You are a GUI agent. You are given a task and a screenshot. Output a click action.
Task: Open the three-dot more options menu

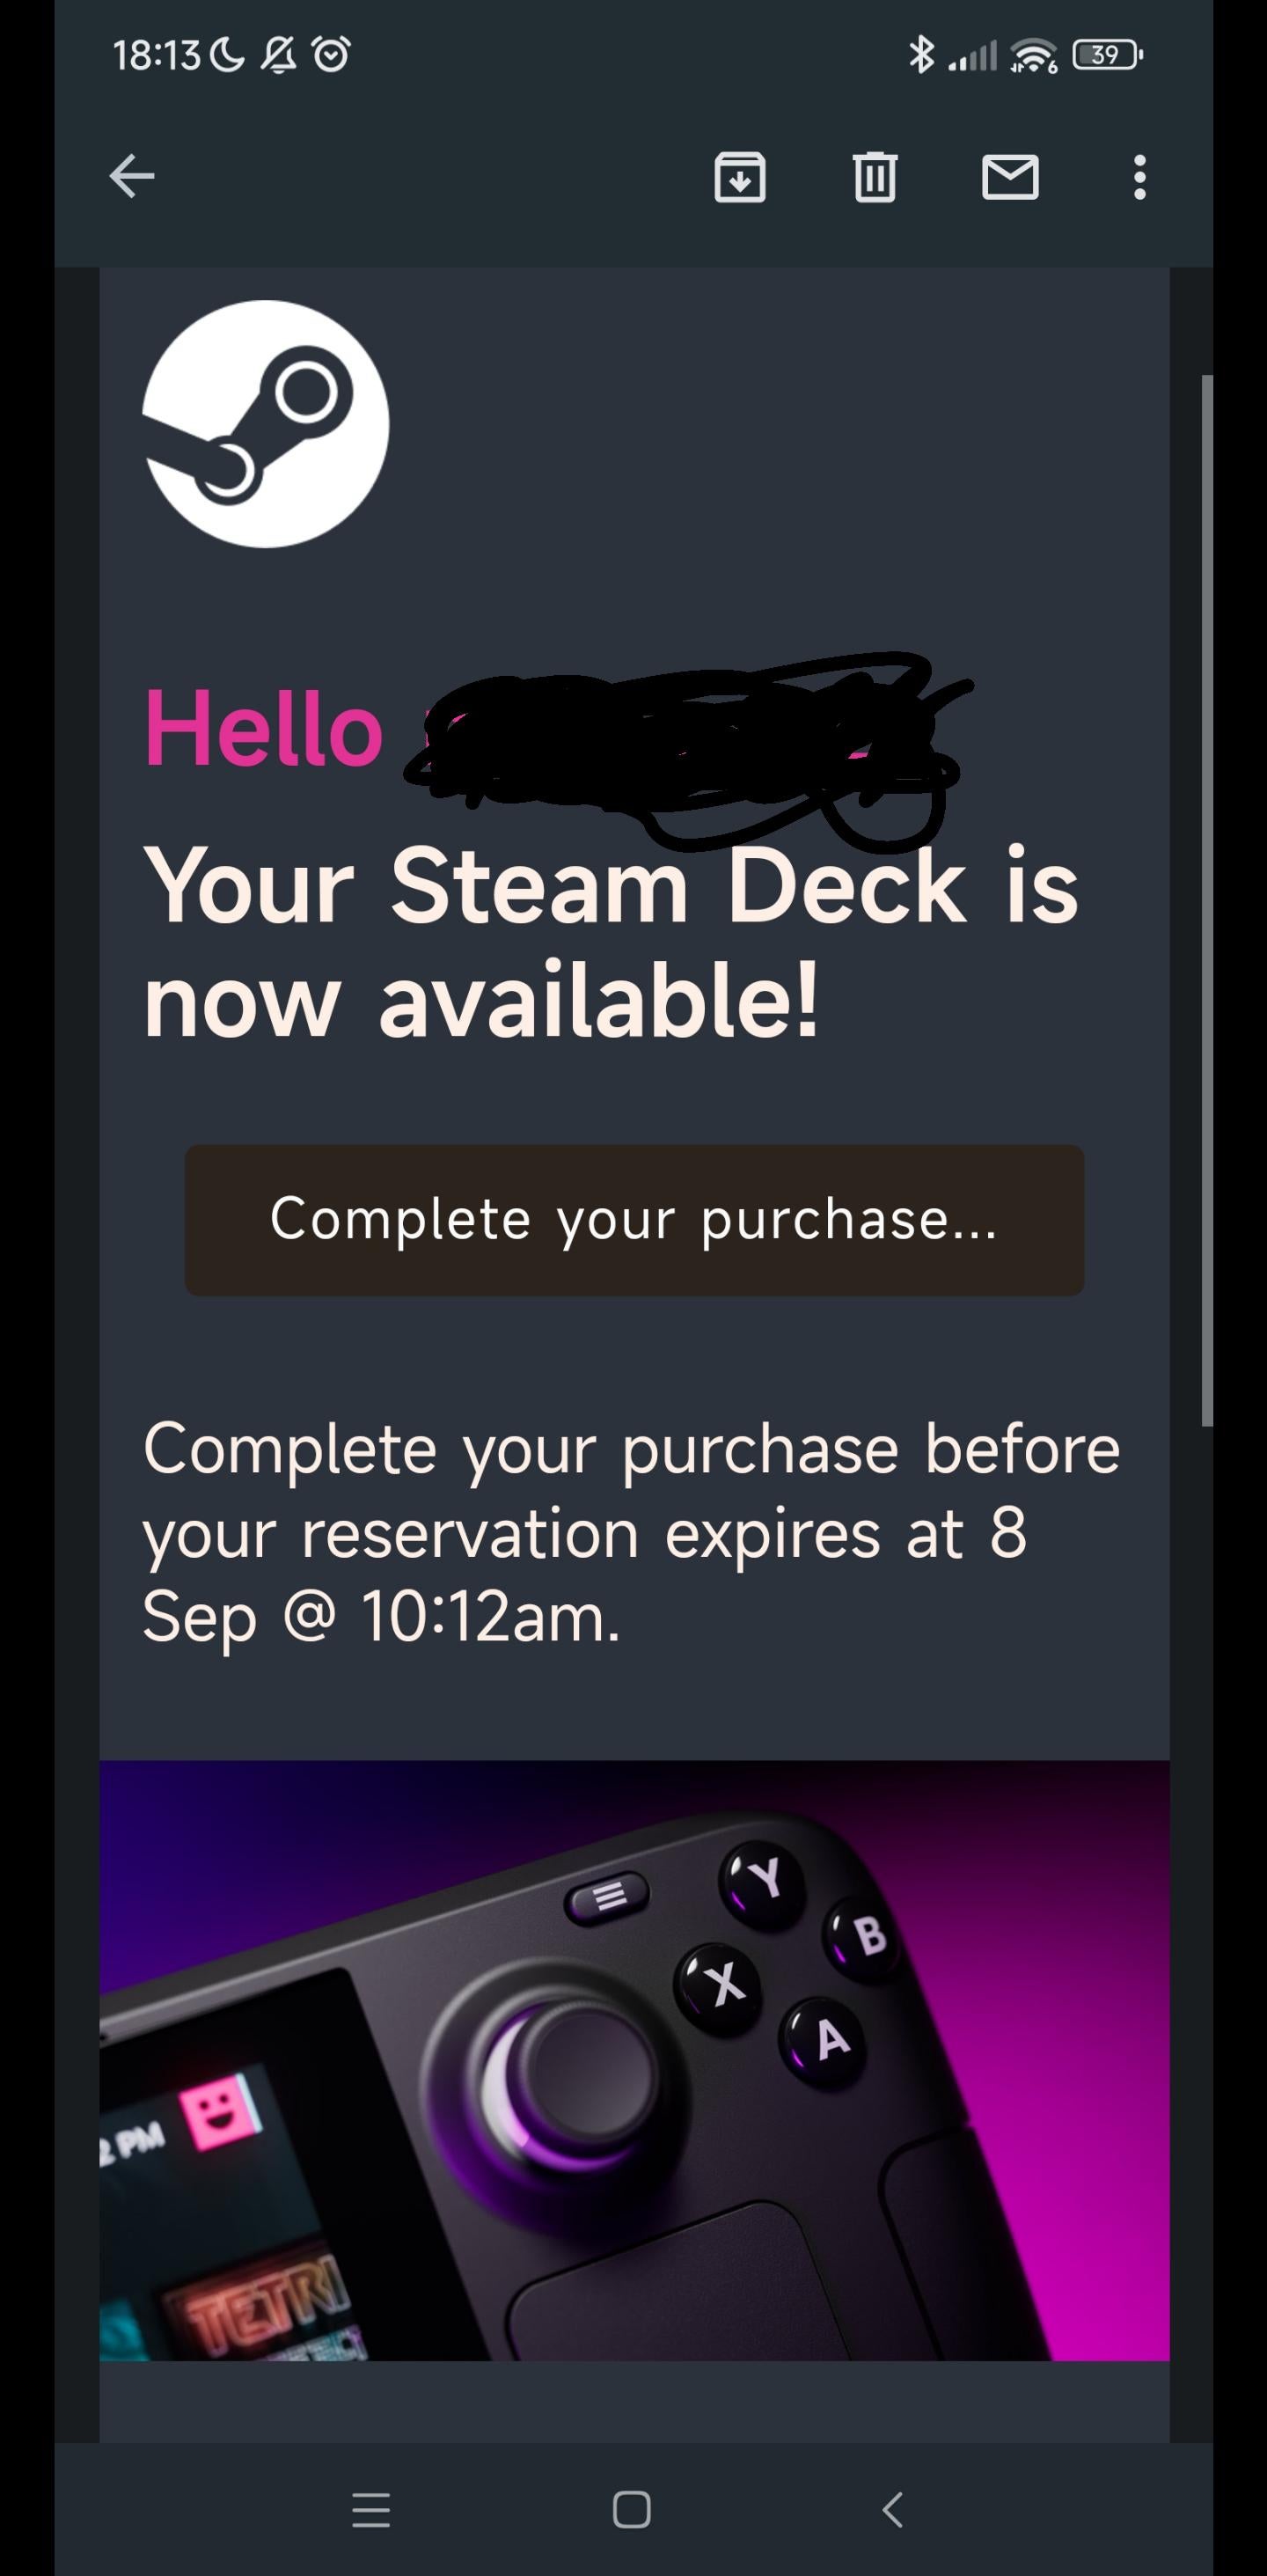click(x=1139, y=178)
